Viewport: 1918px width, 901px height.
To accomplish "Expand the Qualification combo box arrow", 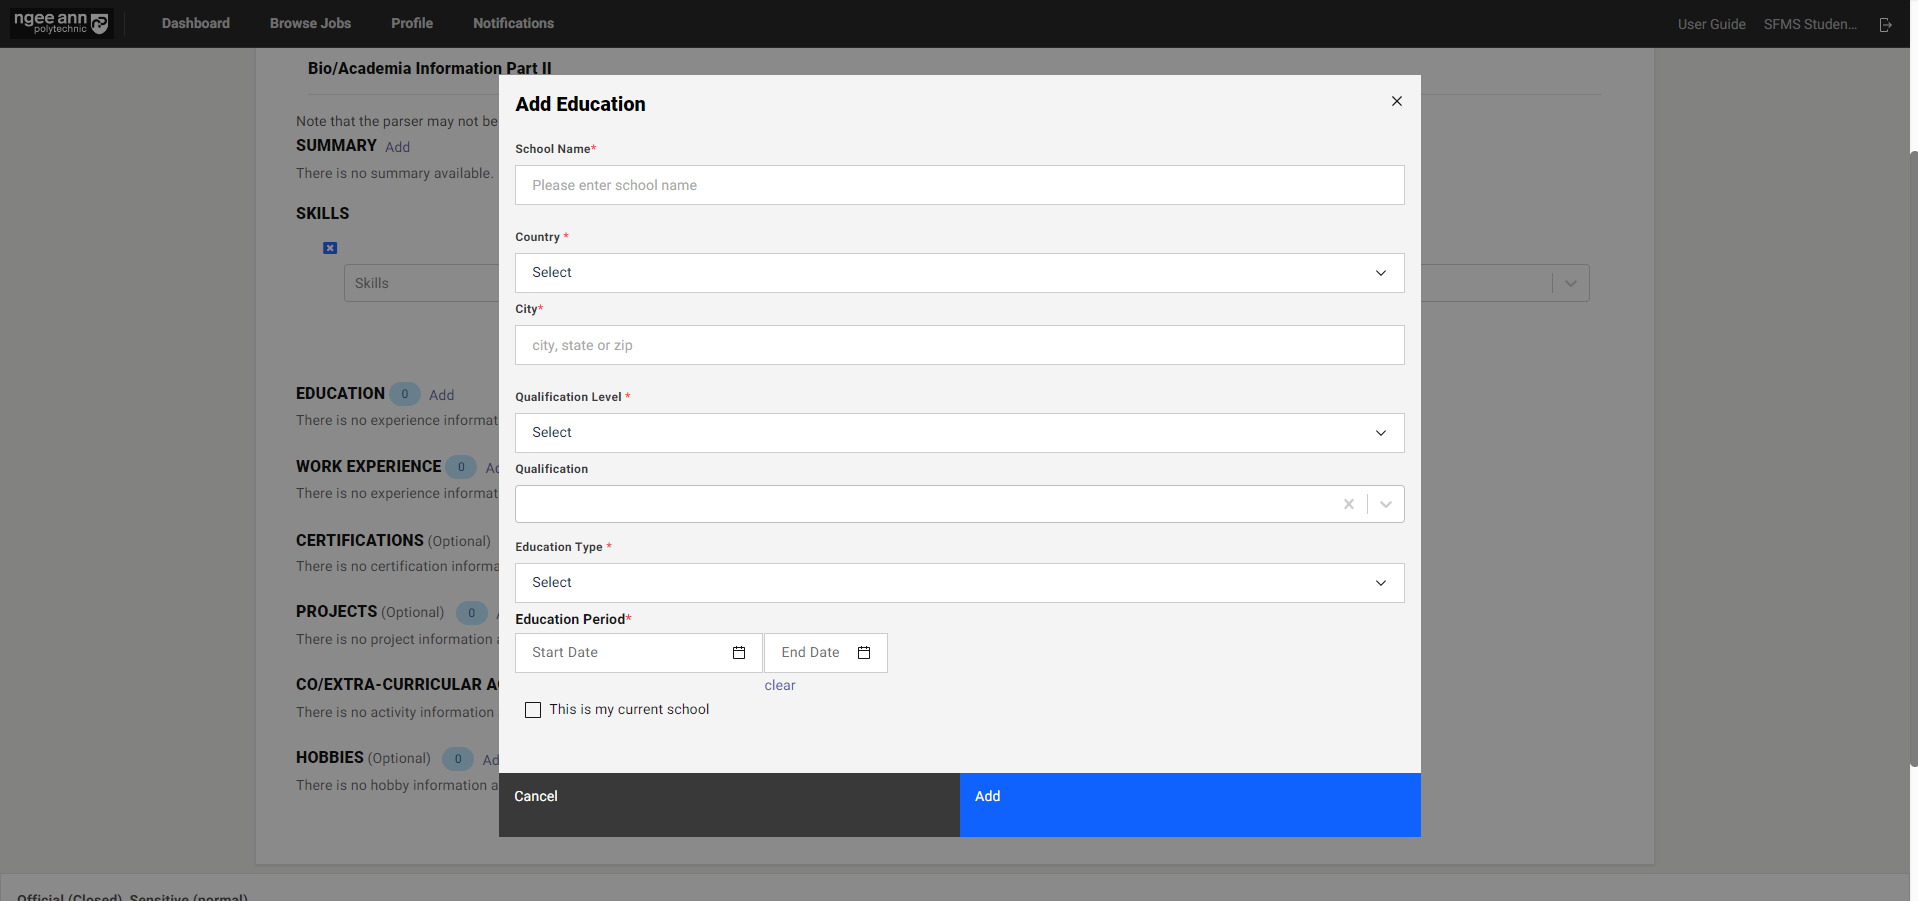I will tap(1386, 504).
